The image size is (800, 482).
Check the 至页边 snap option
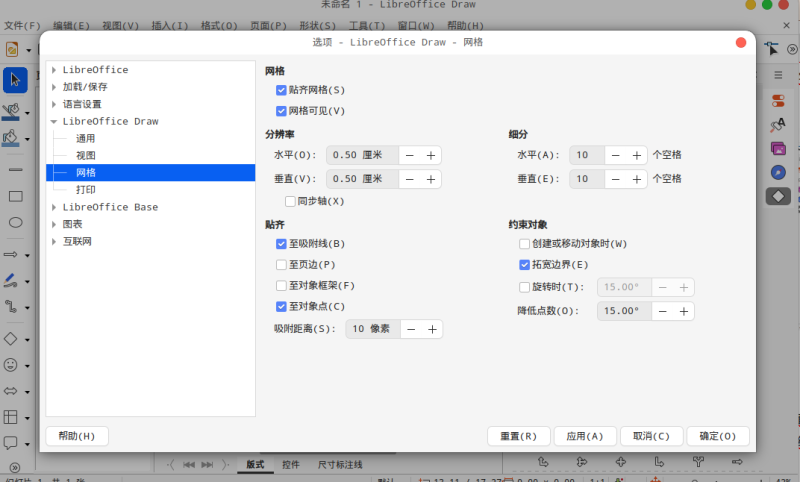(282, 265)
